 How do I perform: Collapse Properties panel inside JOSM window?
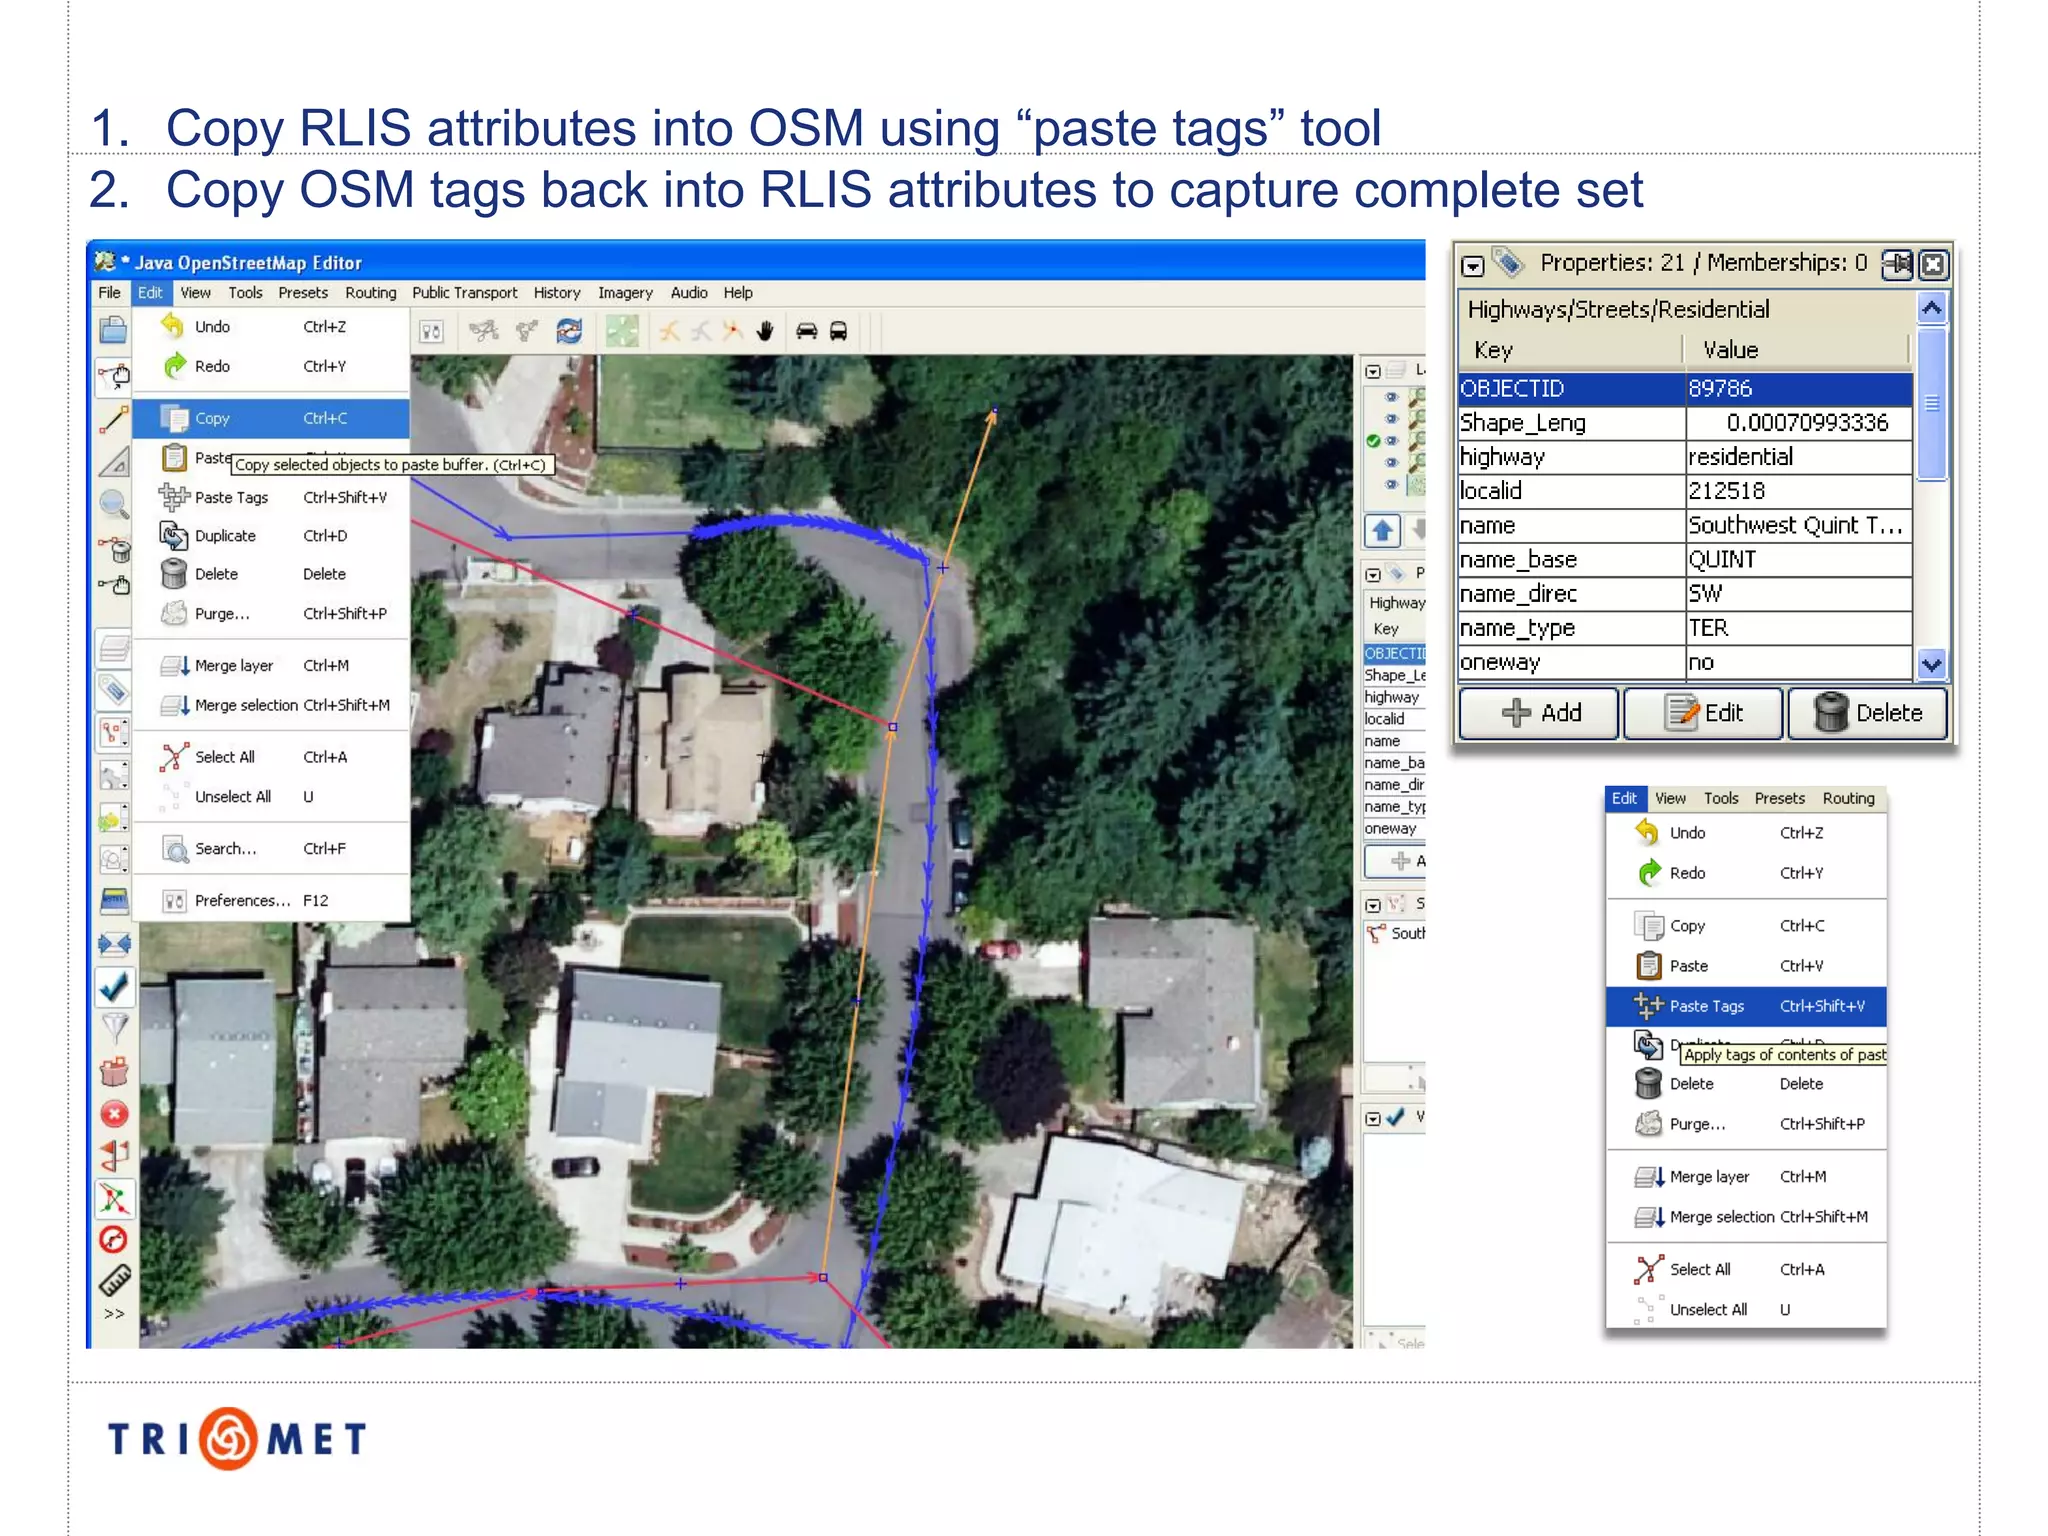tap(1373, 575)
